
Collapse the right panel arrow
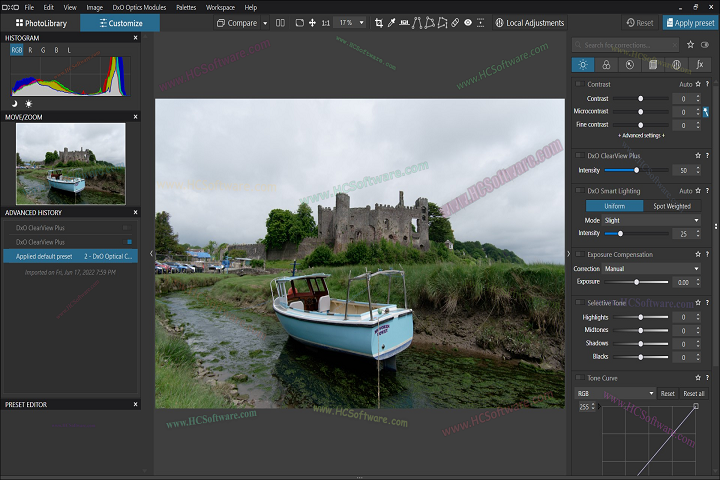coord(568,254)
